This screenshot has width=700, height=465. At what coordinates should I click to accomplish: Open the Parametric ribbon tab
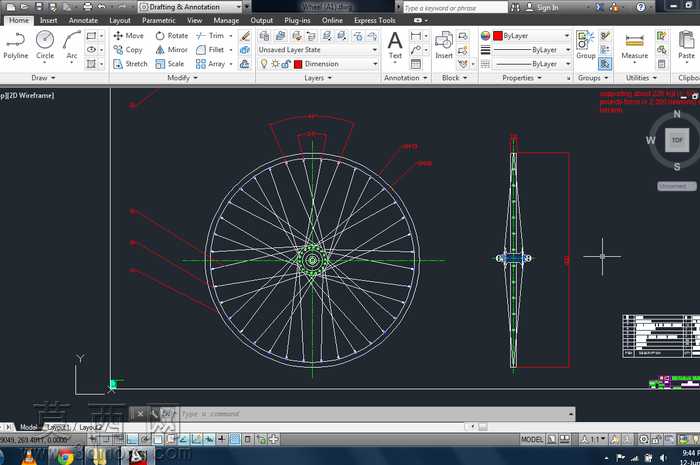point(158,21)
